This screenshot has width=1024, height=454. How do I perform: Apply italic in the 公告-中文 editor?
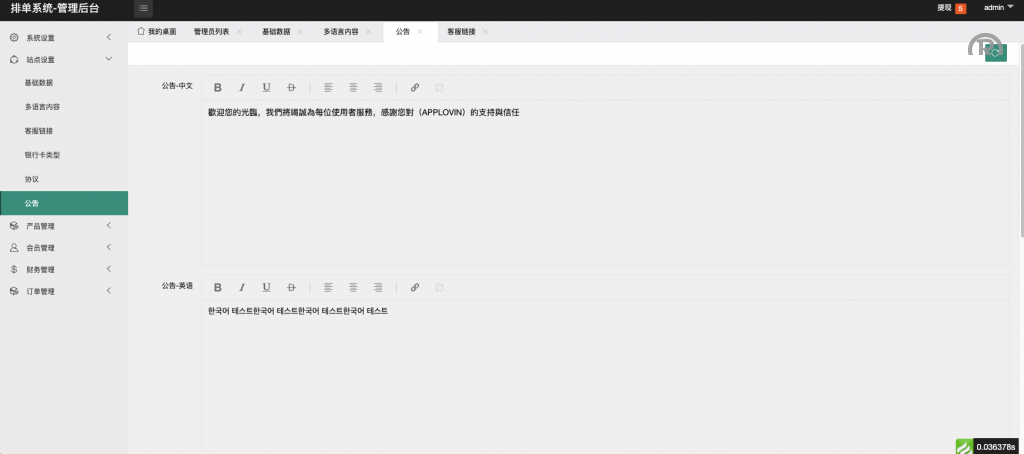pos(241,87)
